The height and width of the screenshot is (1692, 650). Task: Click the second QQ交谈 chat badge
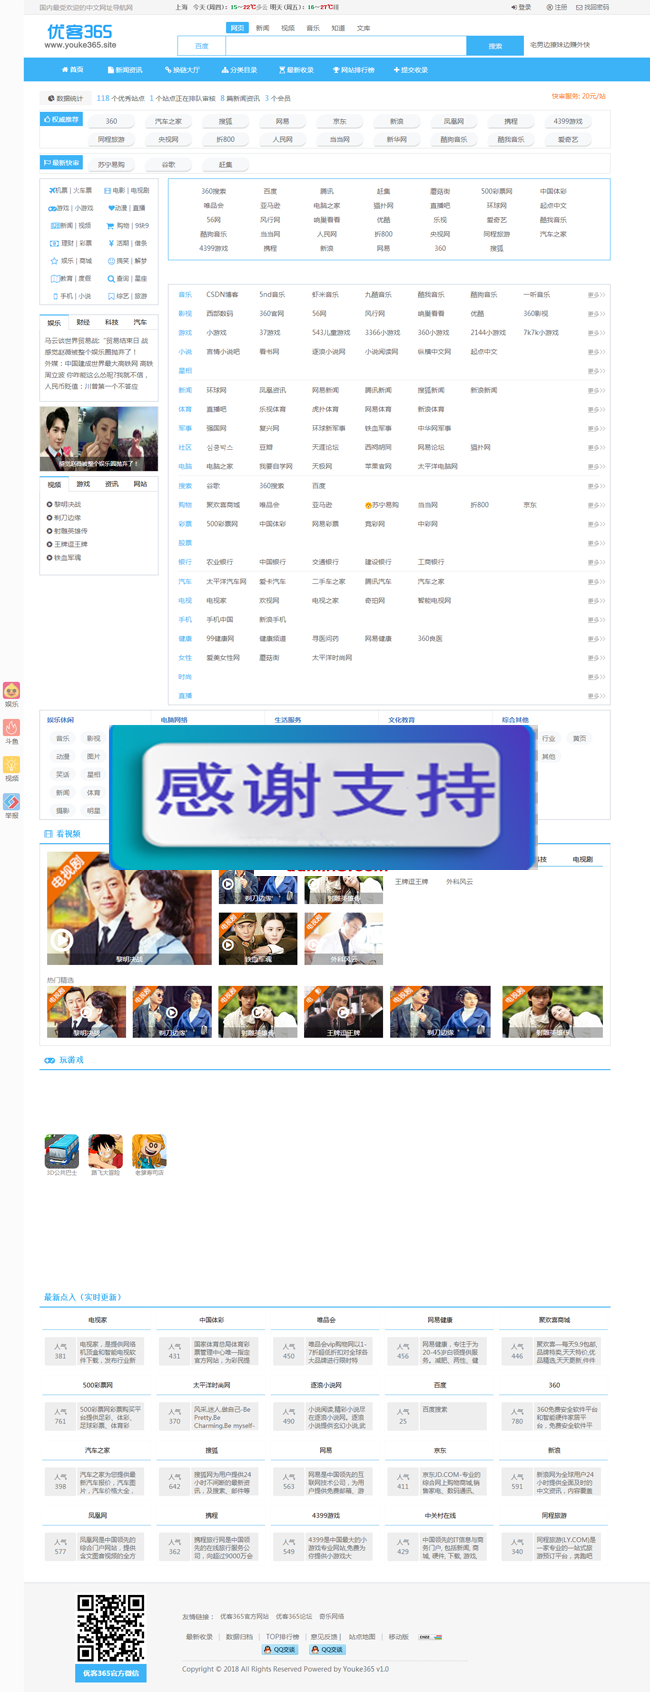point(327,1650)
